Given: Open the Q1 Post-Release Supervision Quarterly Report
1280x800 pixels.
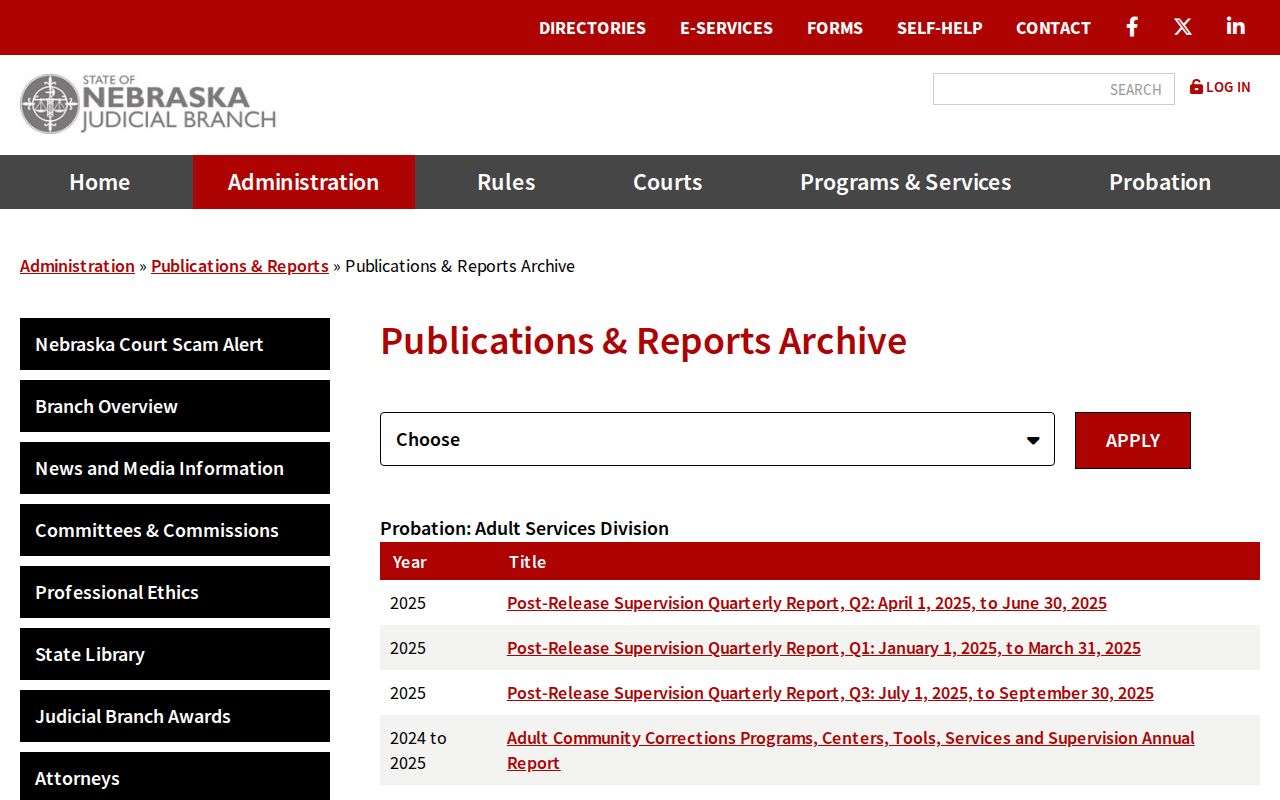Looking at the screenshot, I should pyautogui.click(x=824, y=648).
